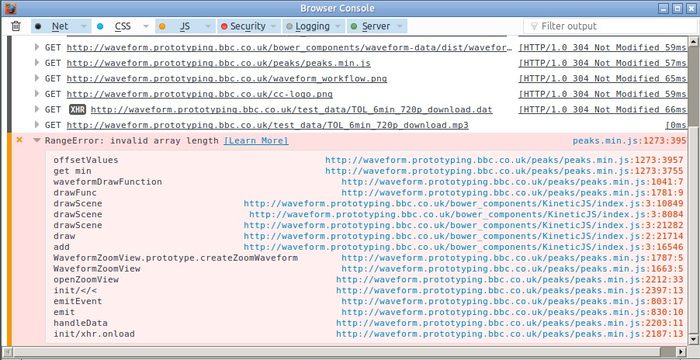Open peaks.min.js:830:10 emit frame source link

(512, 312)
